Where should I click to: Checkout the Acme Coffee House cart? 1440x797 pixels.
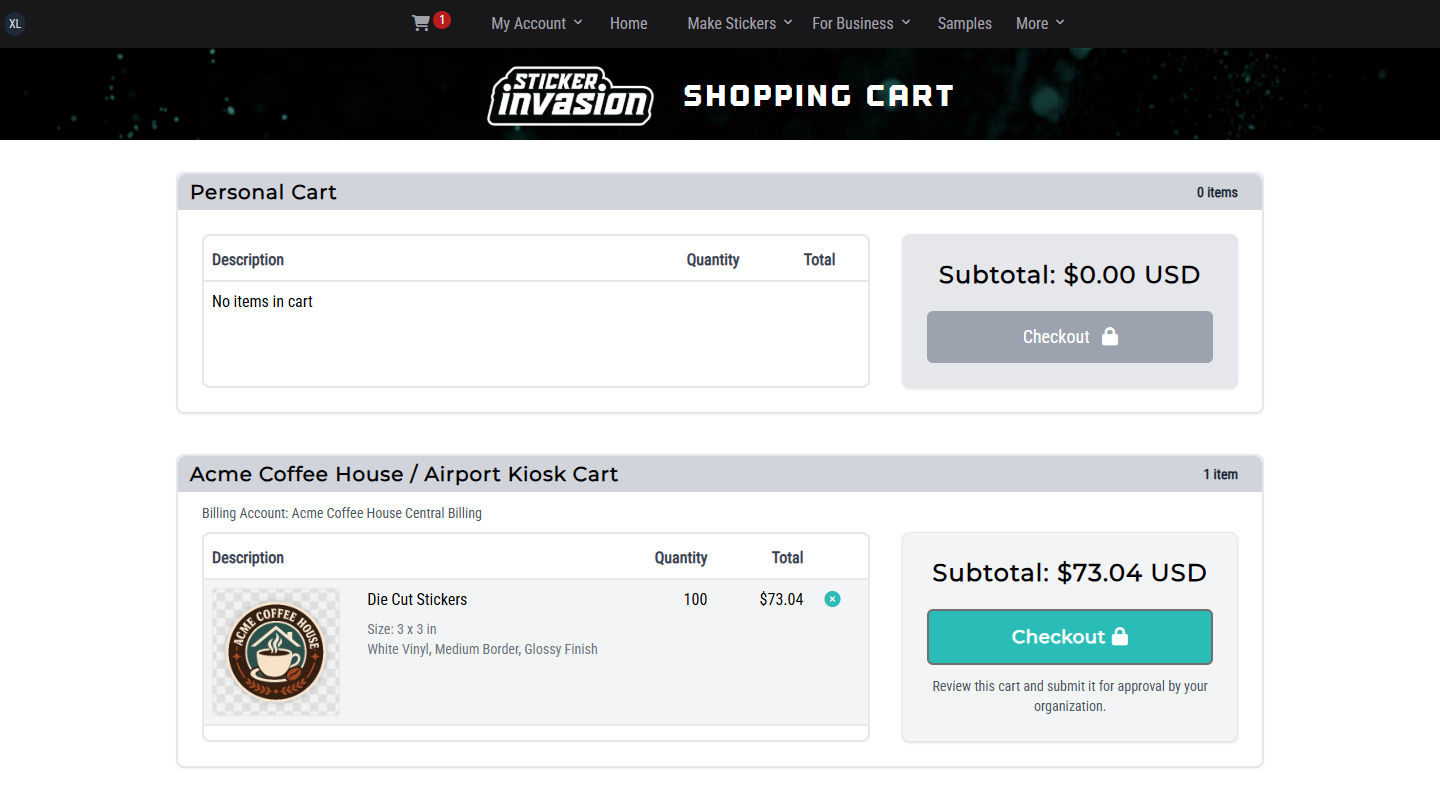(x=1070, y=637)
